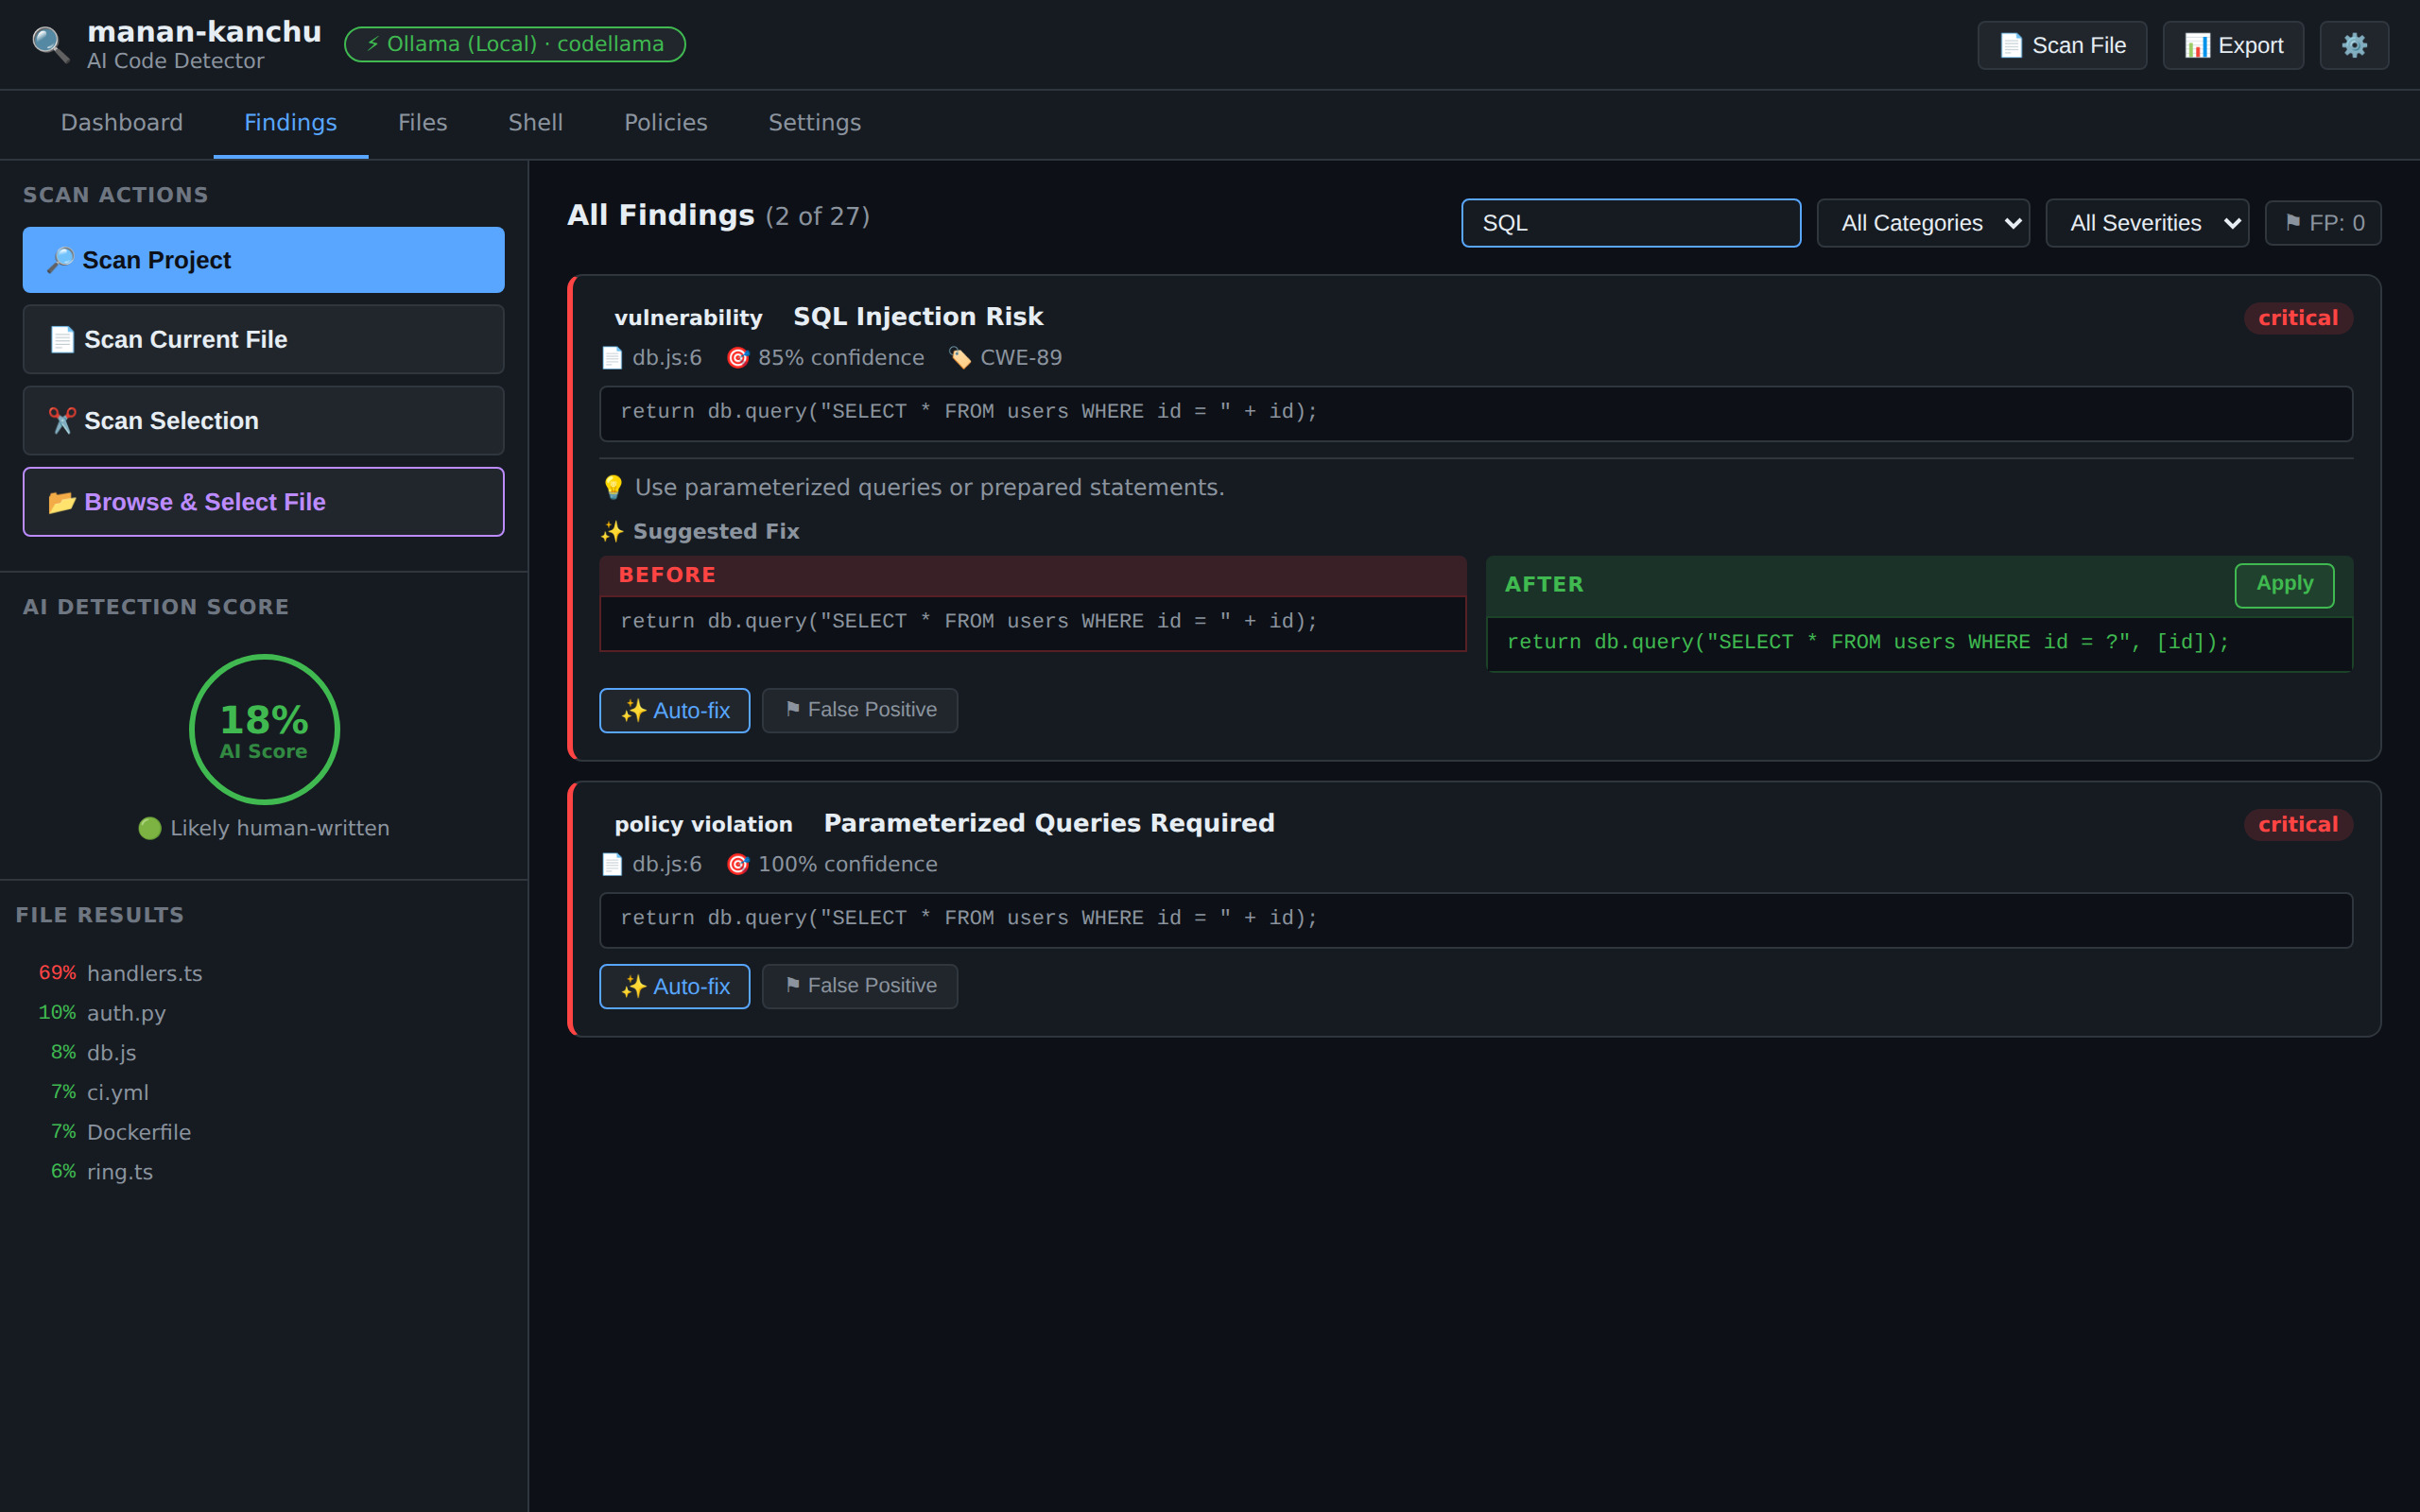Click the Parameterized Queries Required title
This screenshot has height=1512, width=2420.
(1049, 823)
